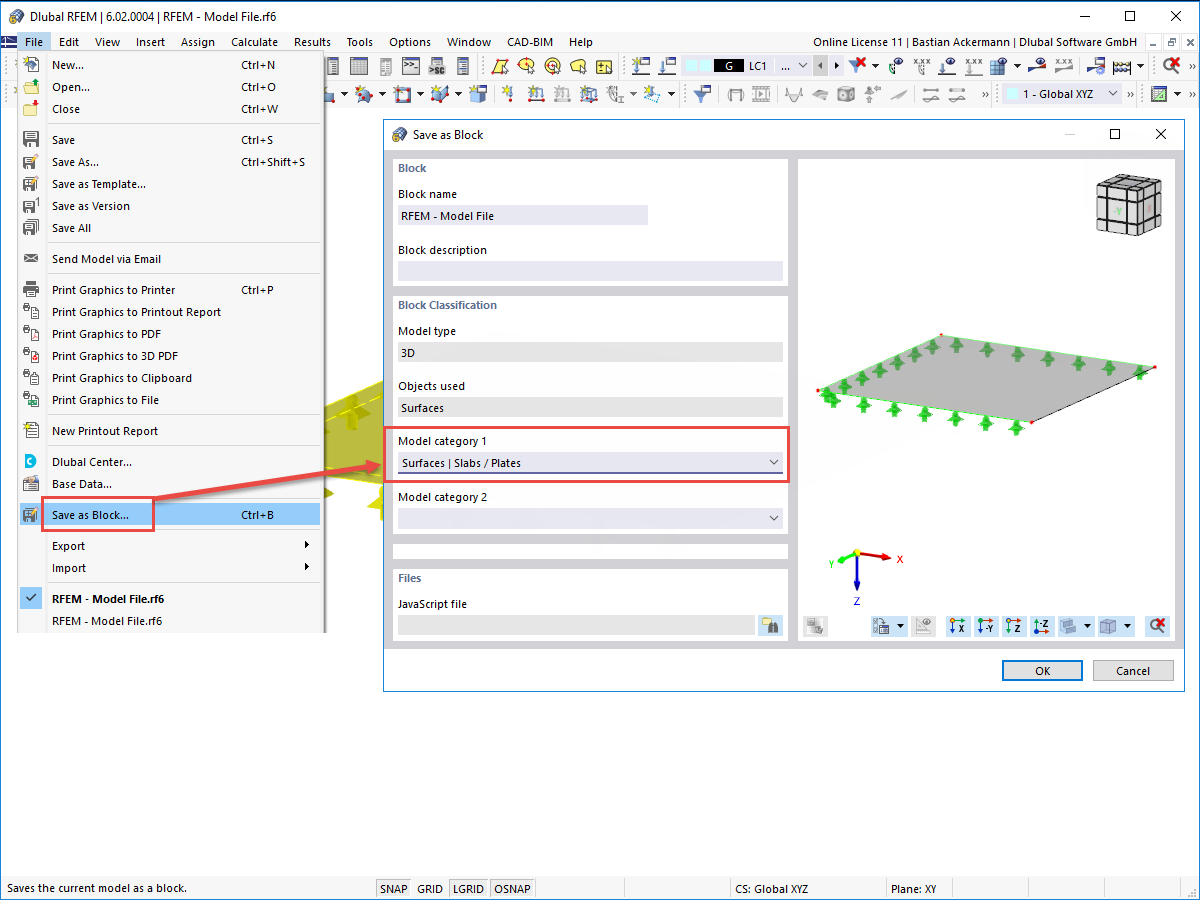Screen dimensions: 1200x900
Task: Open the Model category 1 dropdown
Action: click(772, 463)
